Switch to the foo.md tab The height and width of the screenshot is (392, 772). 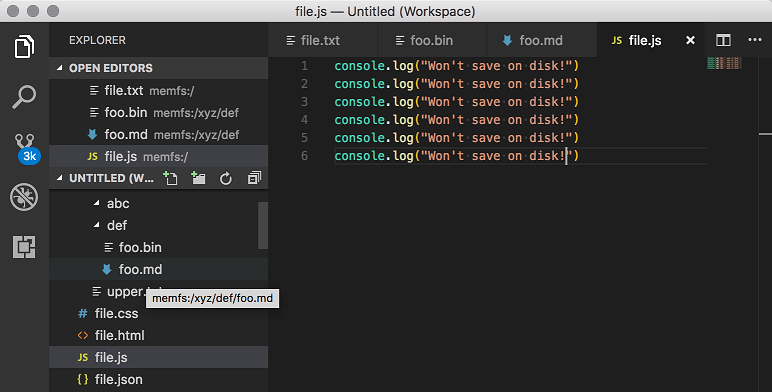(x=542, y=40)
